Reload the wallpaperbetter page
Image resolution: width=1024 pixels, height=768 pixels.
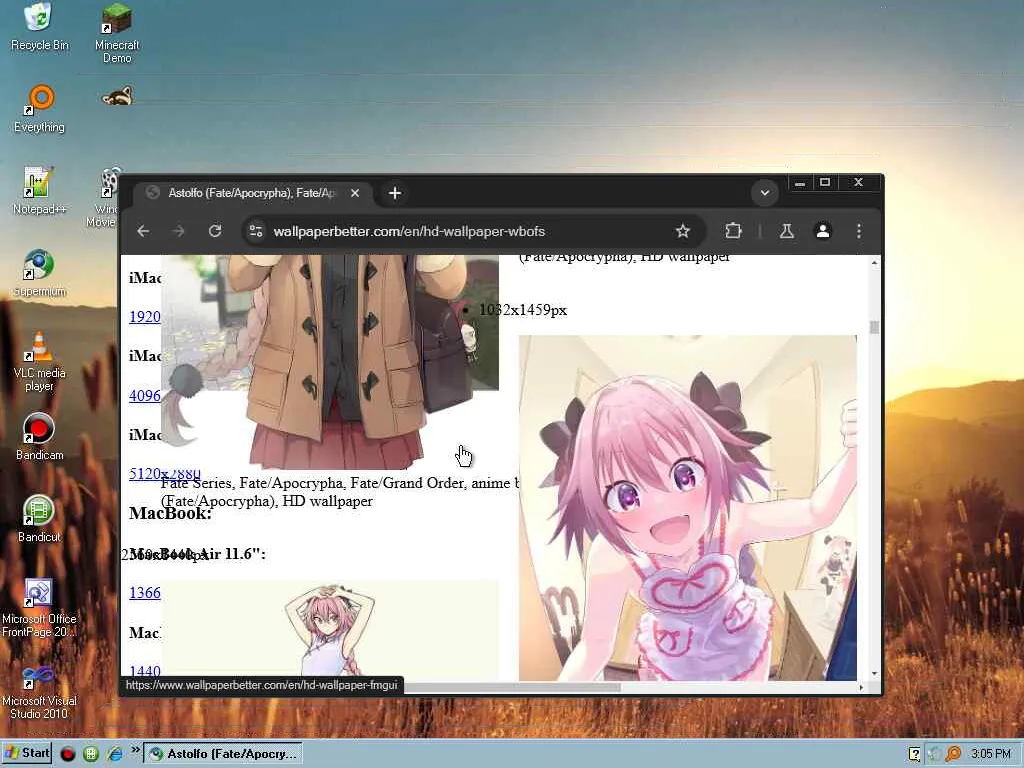click(215, 231)
